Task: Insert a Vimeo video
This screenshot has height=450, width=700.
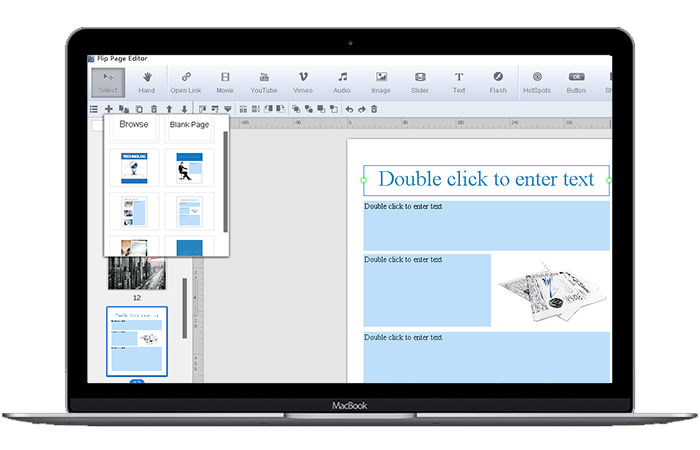Action: [x=303, y=81]
